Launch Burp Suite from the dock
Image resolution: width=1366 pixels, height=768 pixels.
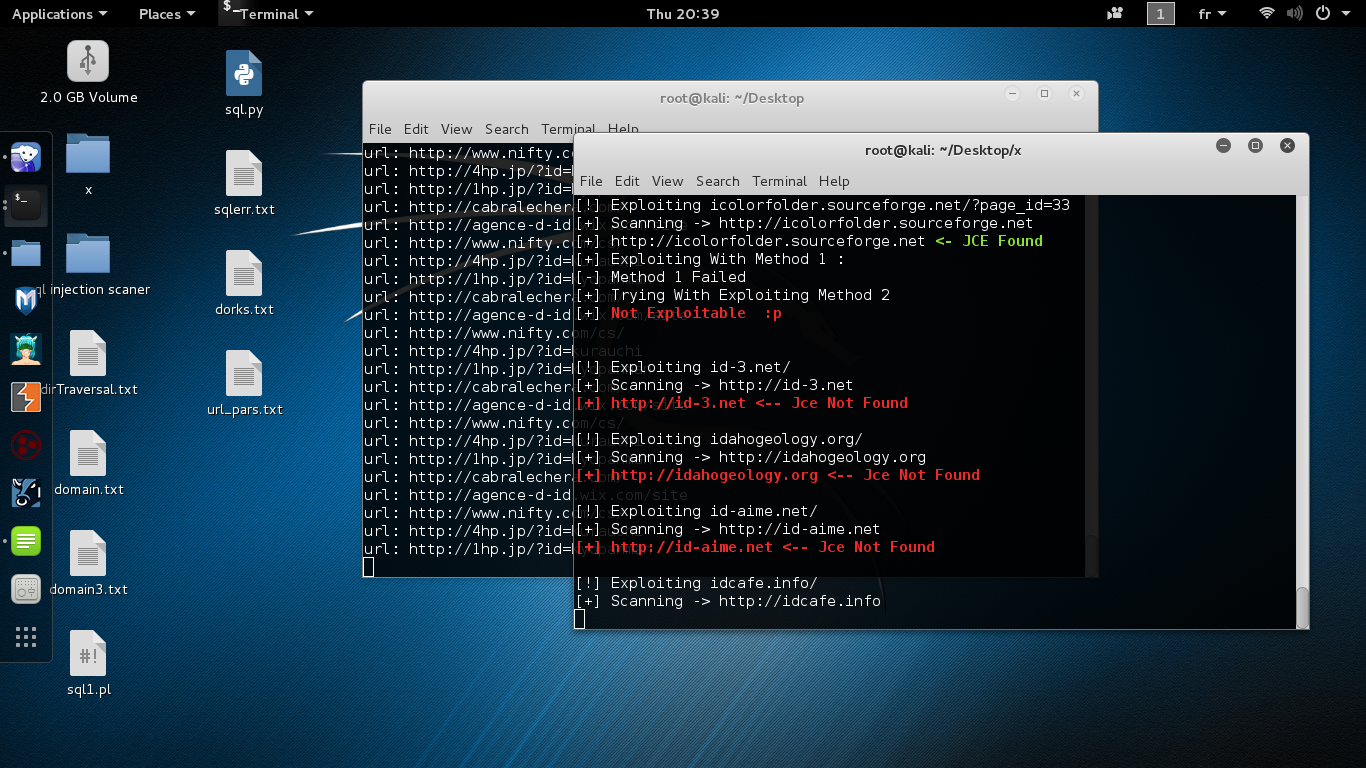[26, 397]
